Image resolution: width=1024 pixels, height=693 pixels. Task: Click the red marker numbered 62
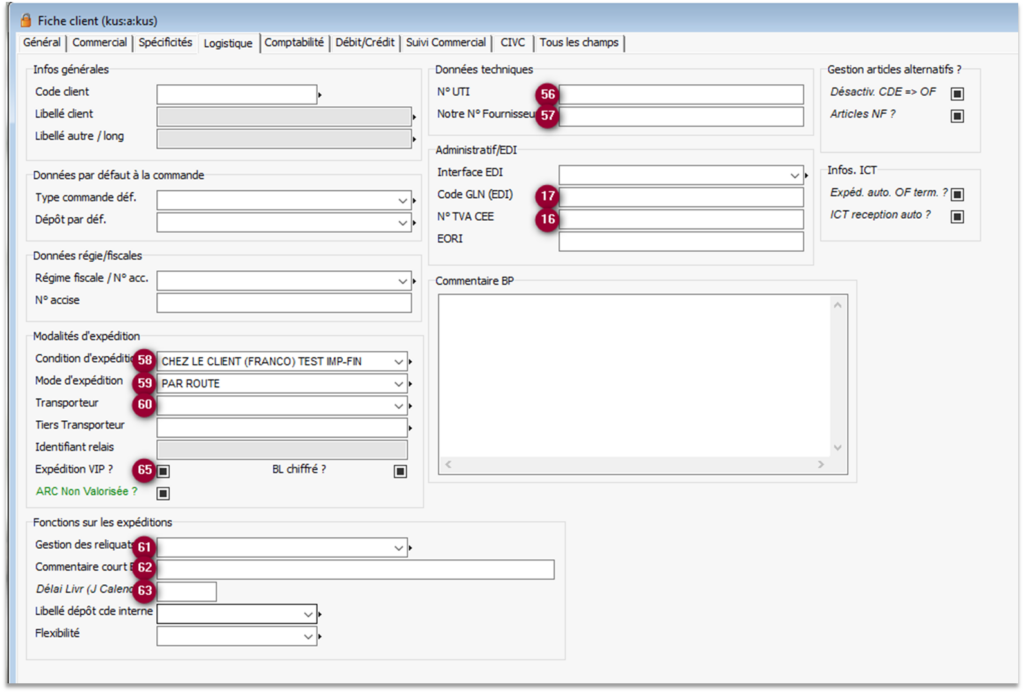(147, 569)
